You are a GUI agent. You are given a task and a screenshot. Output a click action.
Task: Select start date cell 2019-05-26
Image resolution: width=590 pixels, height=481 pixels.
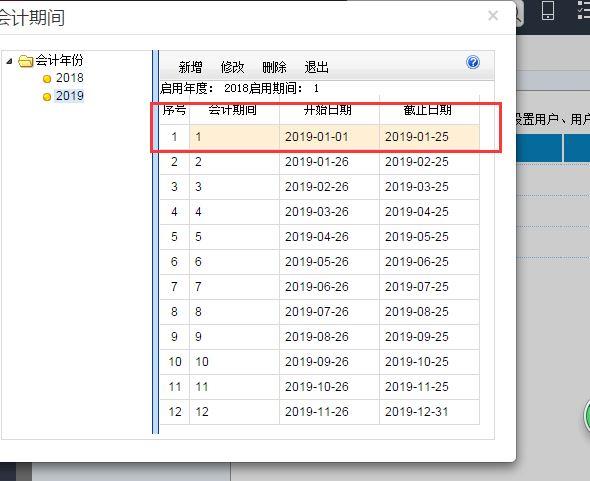(x=329, y=262)
